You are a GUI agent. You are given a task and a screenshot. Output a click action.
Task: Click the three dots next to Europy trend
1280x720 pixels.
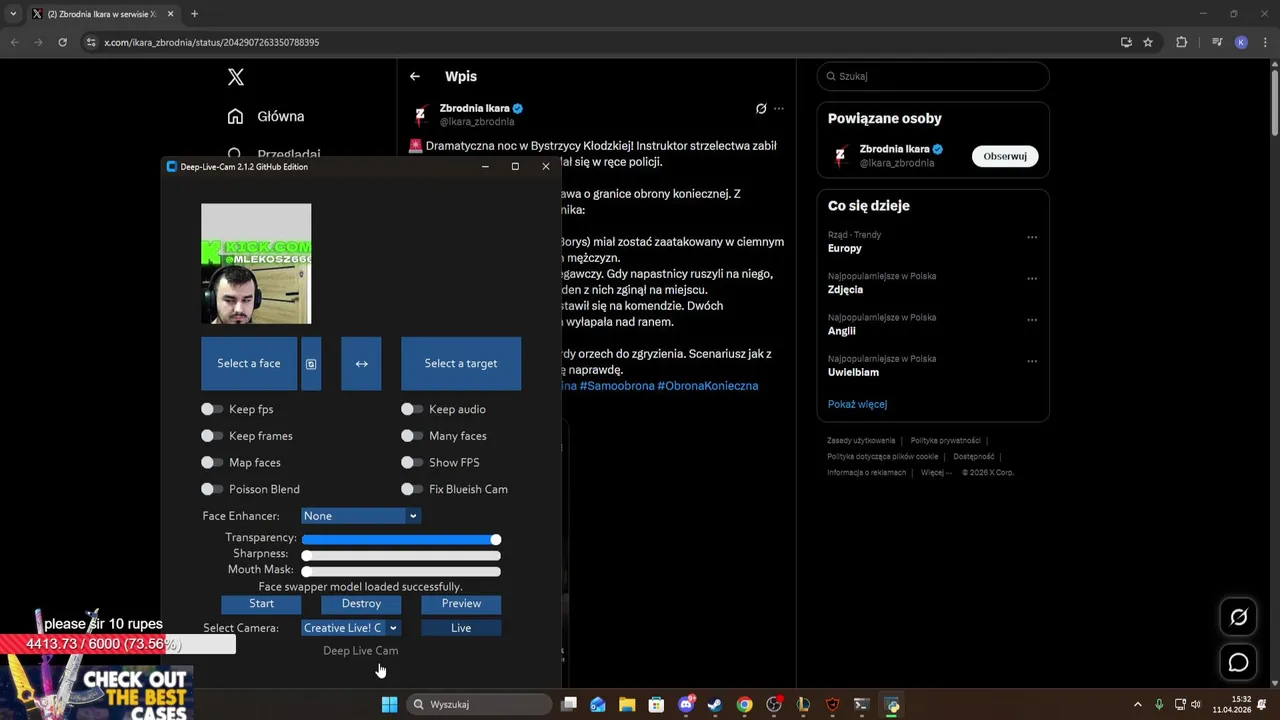click(1032, 238)
